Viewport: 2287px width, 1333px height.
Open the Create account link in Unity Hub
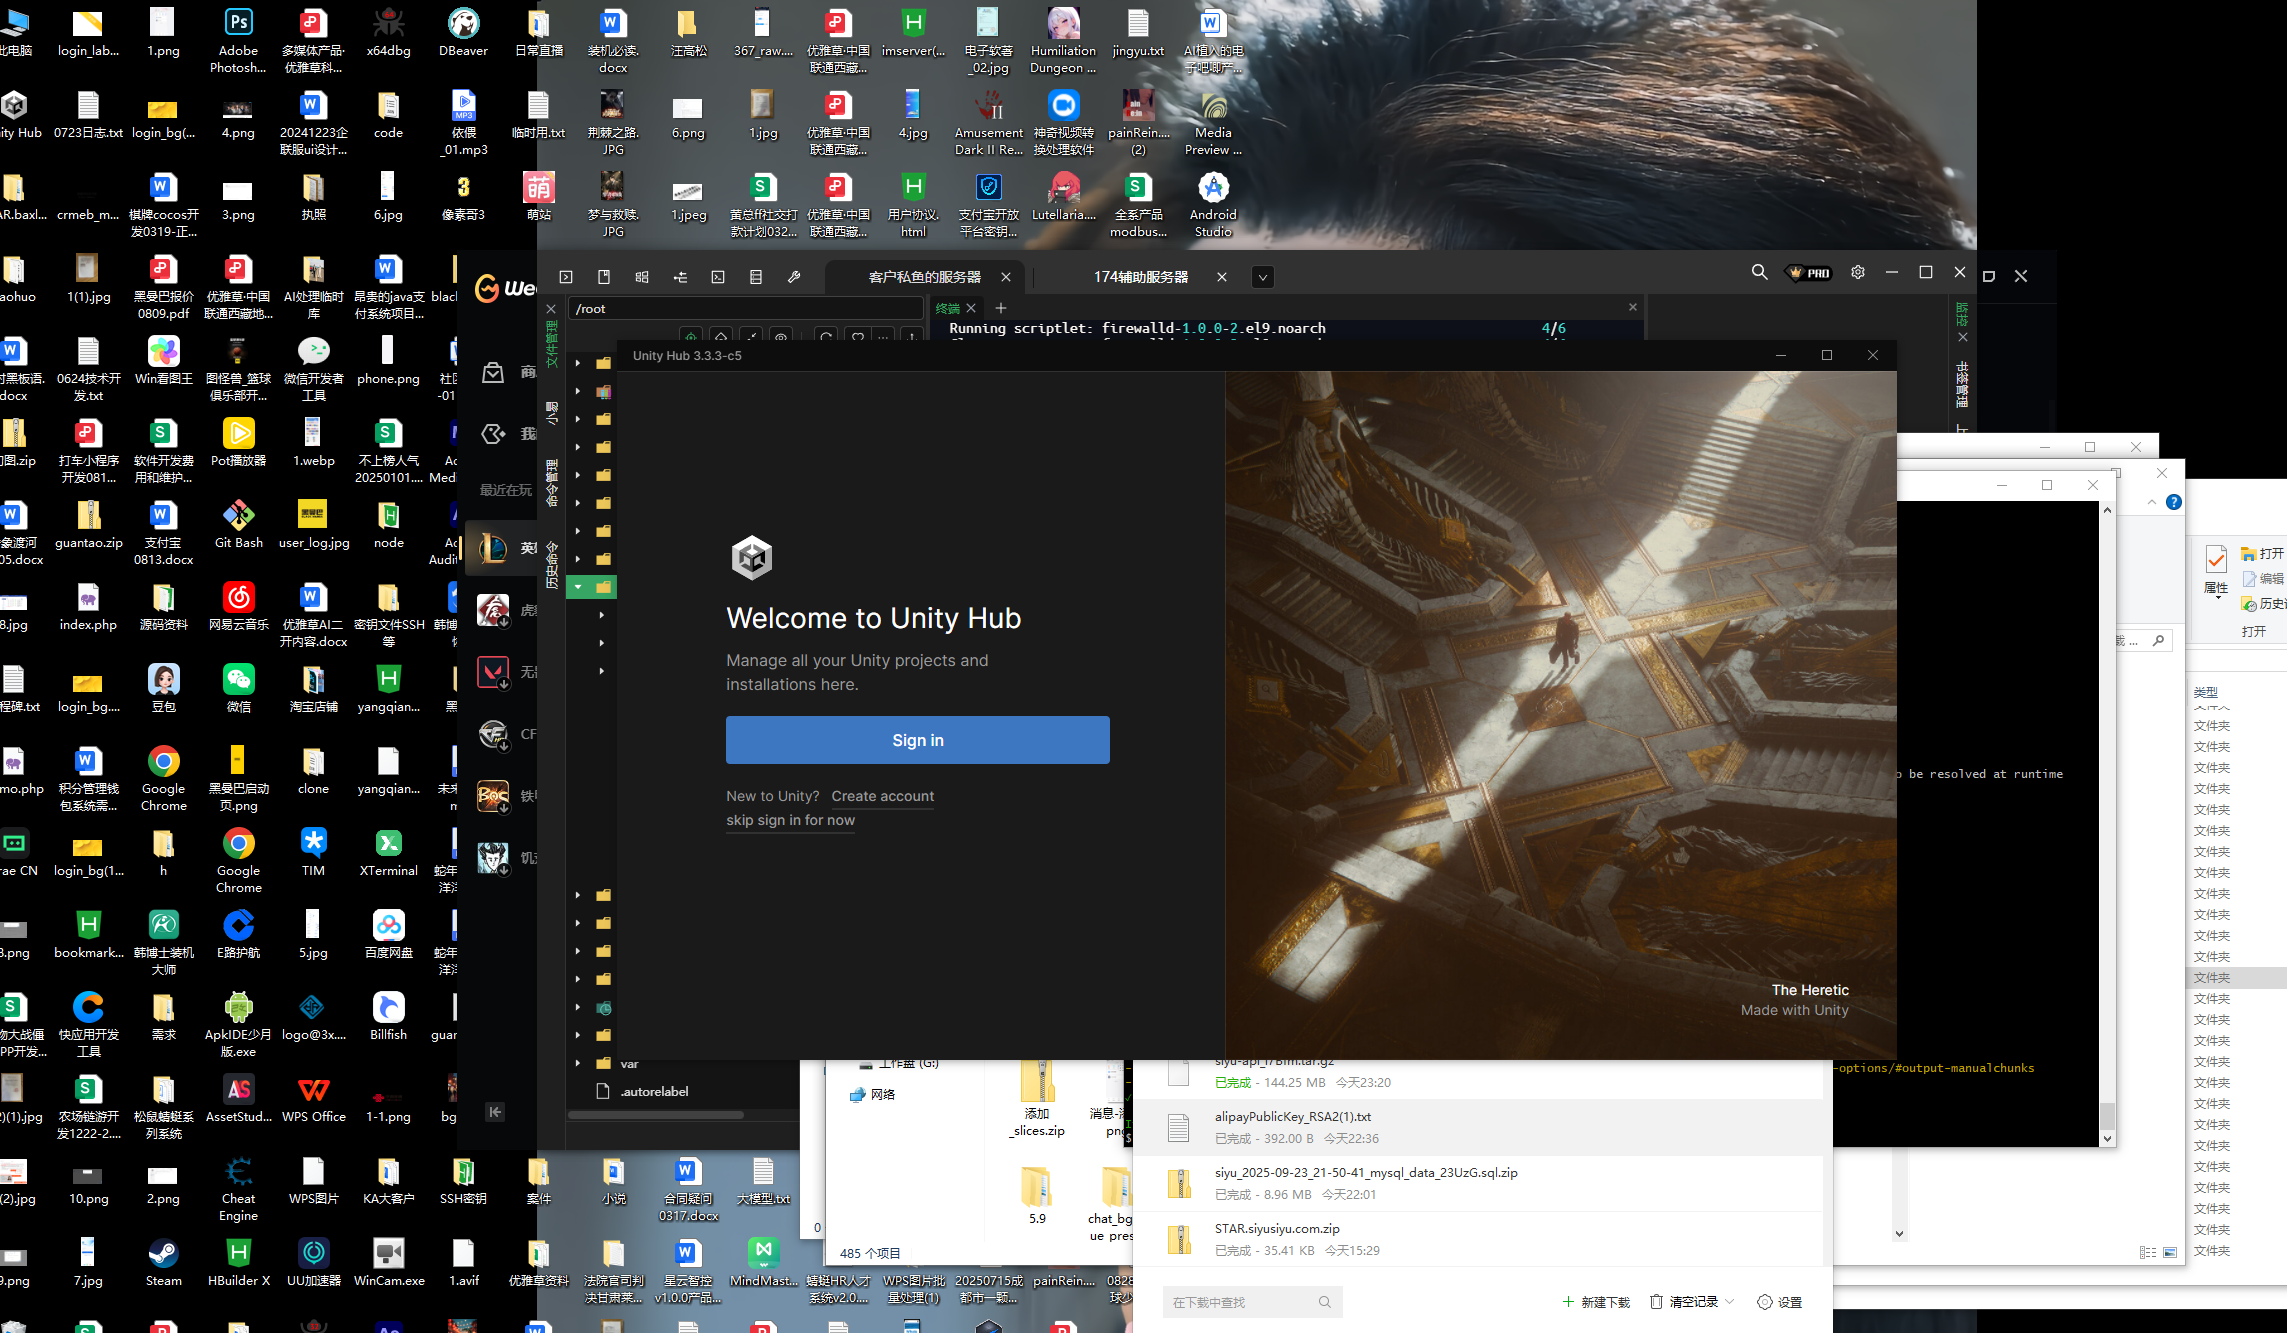pos(882,796)
